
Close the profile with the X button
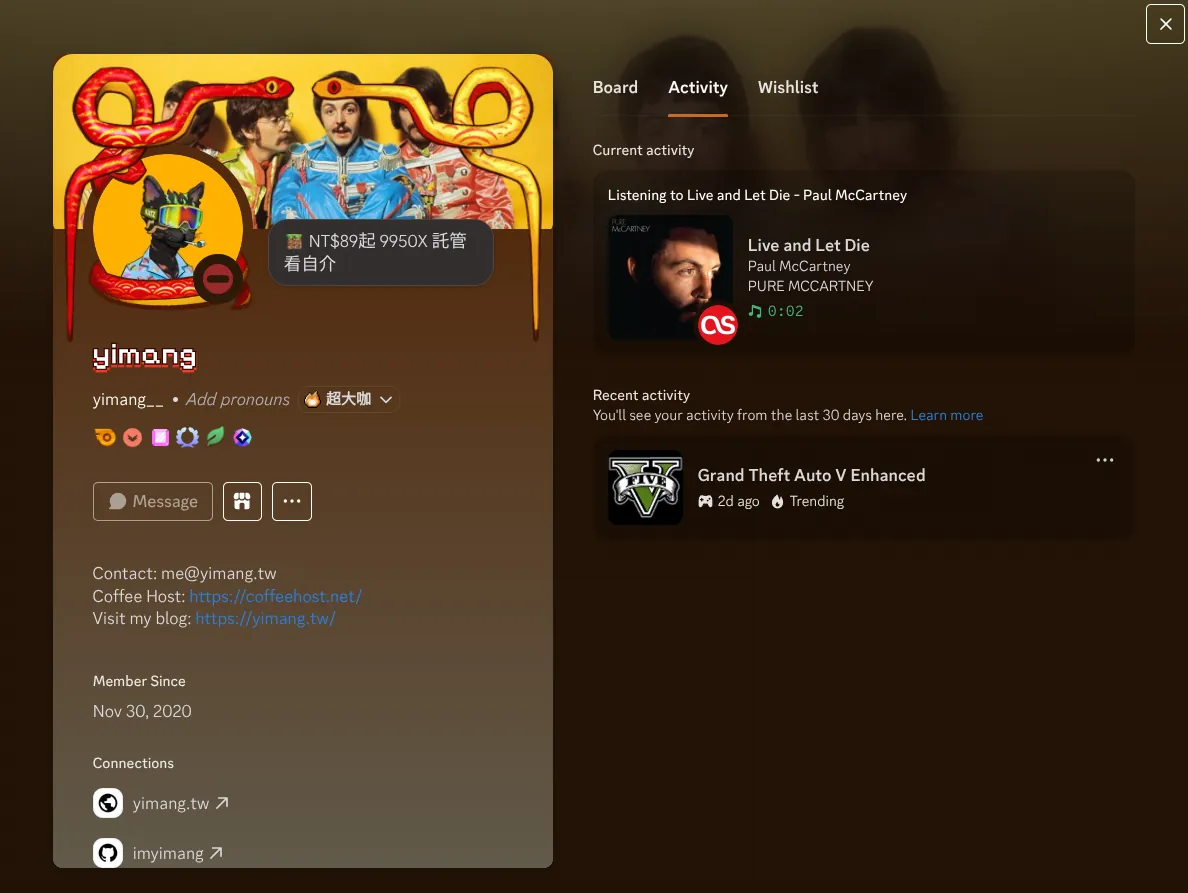click(1165, 24)
